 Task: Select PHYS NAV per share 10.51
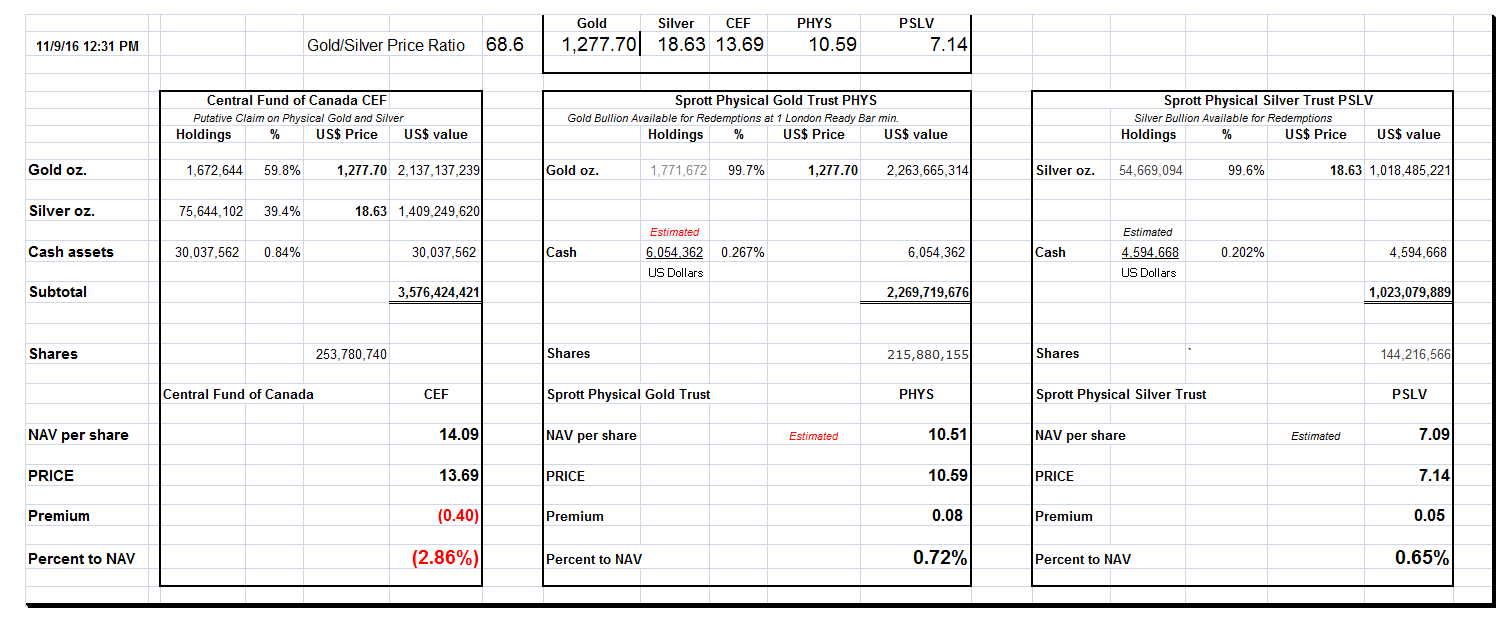click(x=948, y=434)
